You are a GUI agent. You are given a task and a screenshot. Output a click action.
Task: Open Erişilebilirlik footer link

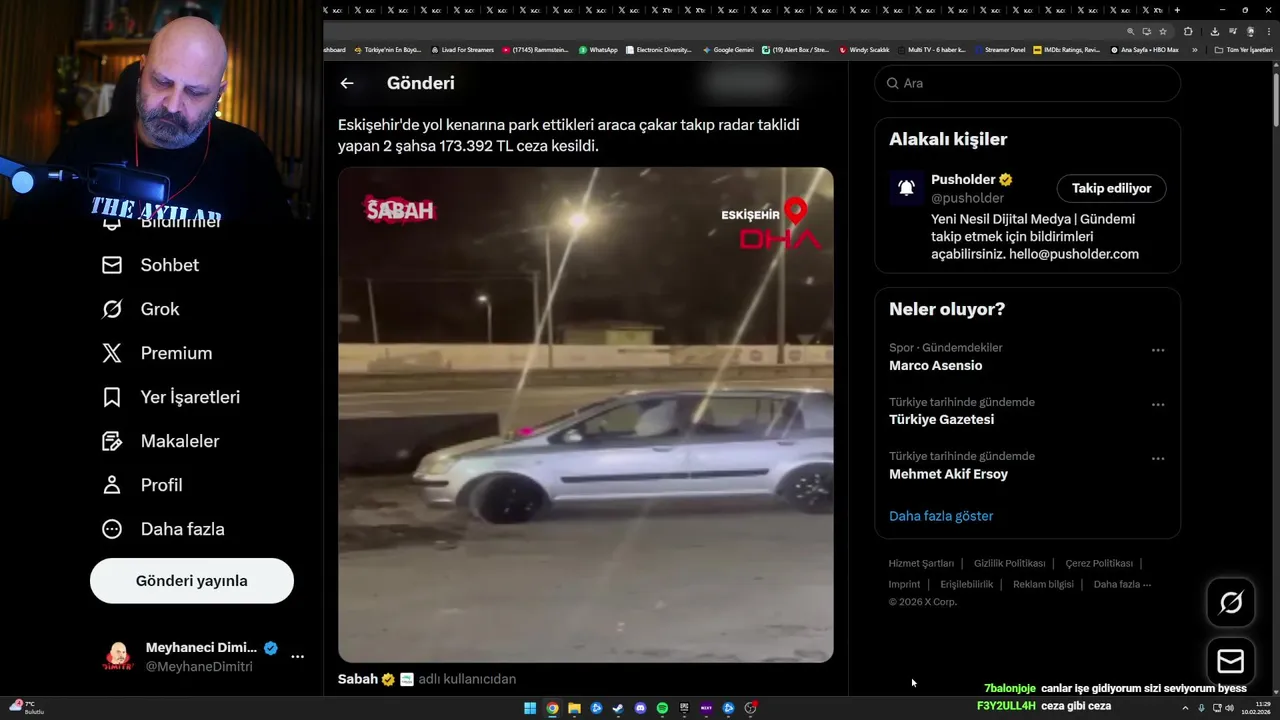[x=966, y=584]
